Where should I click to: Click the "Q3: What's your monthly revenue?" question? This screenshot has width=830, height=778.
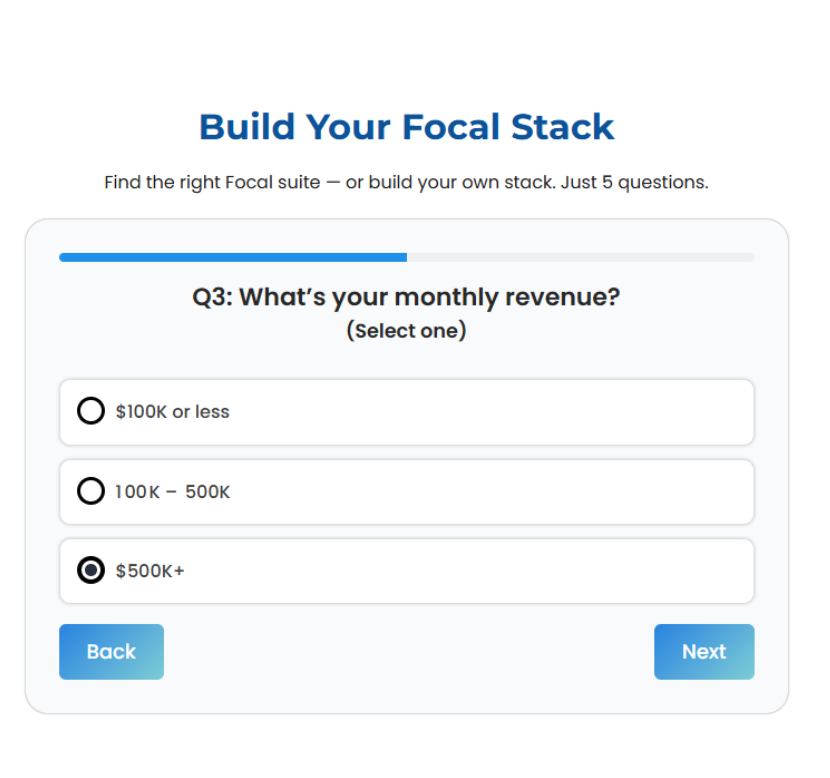pyautogui.click(x=406, y=297)
